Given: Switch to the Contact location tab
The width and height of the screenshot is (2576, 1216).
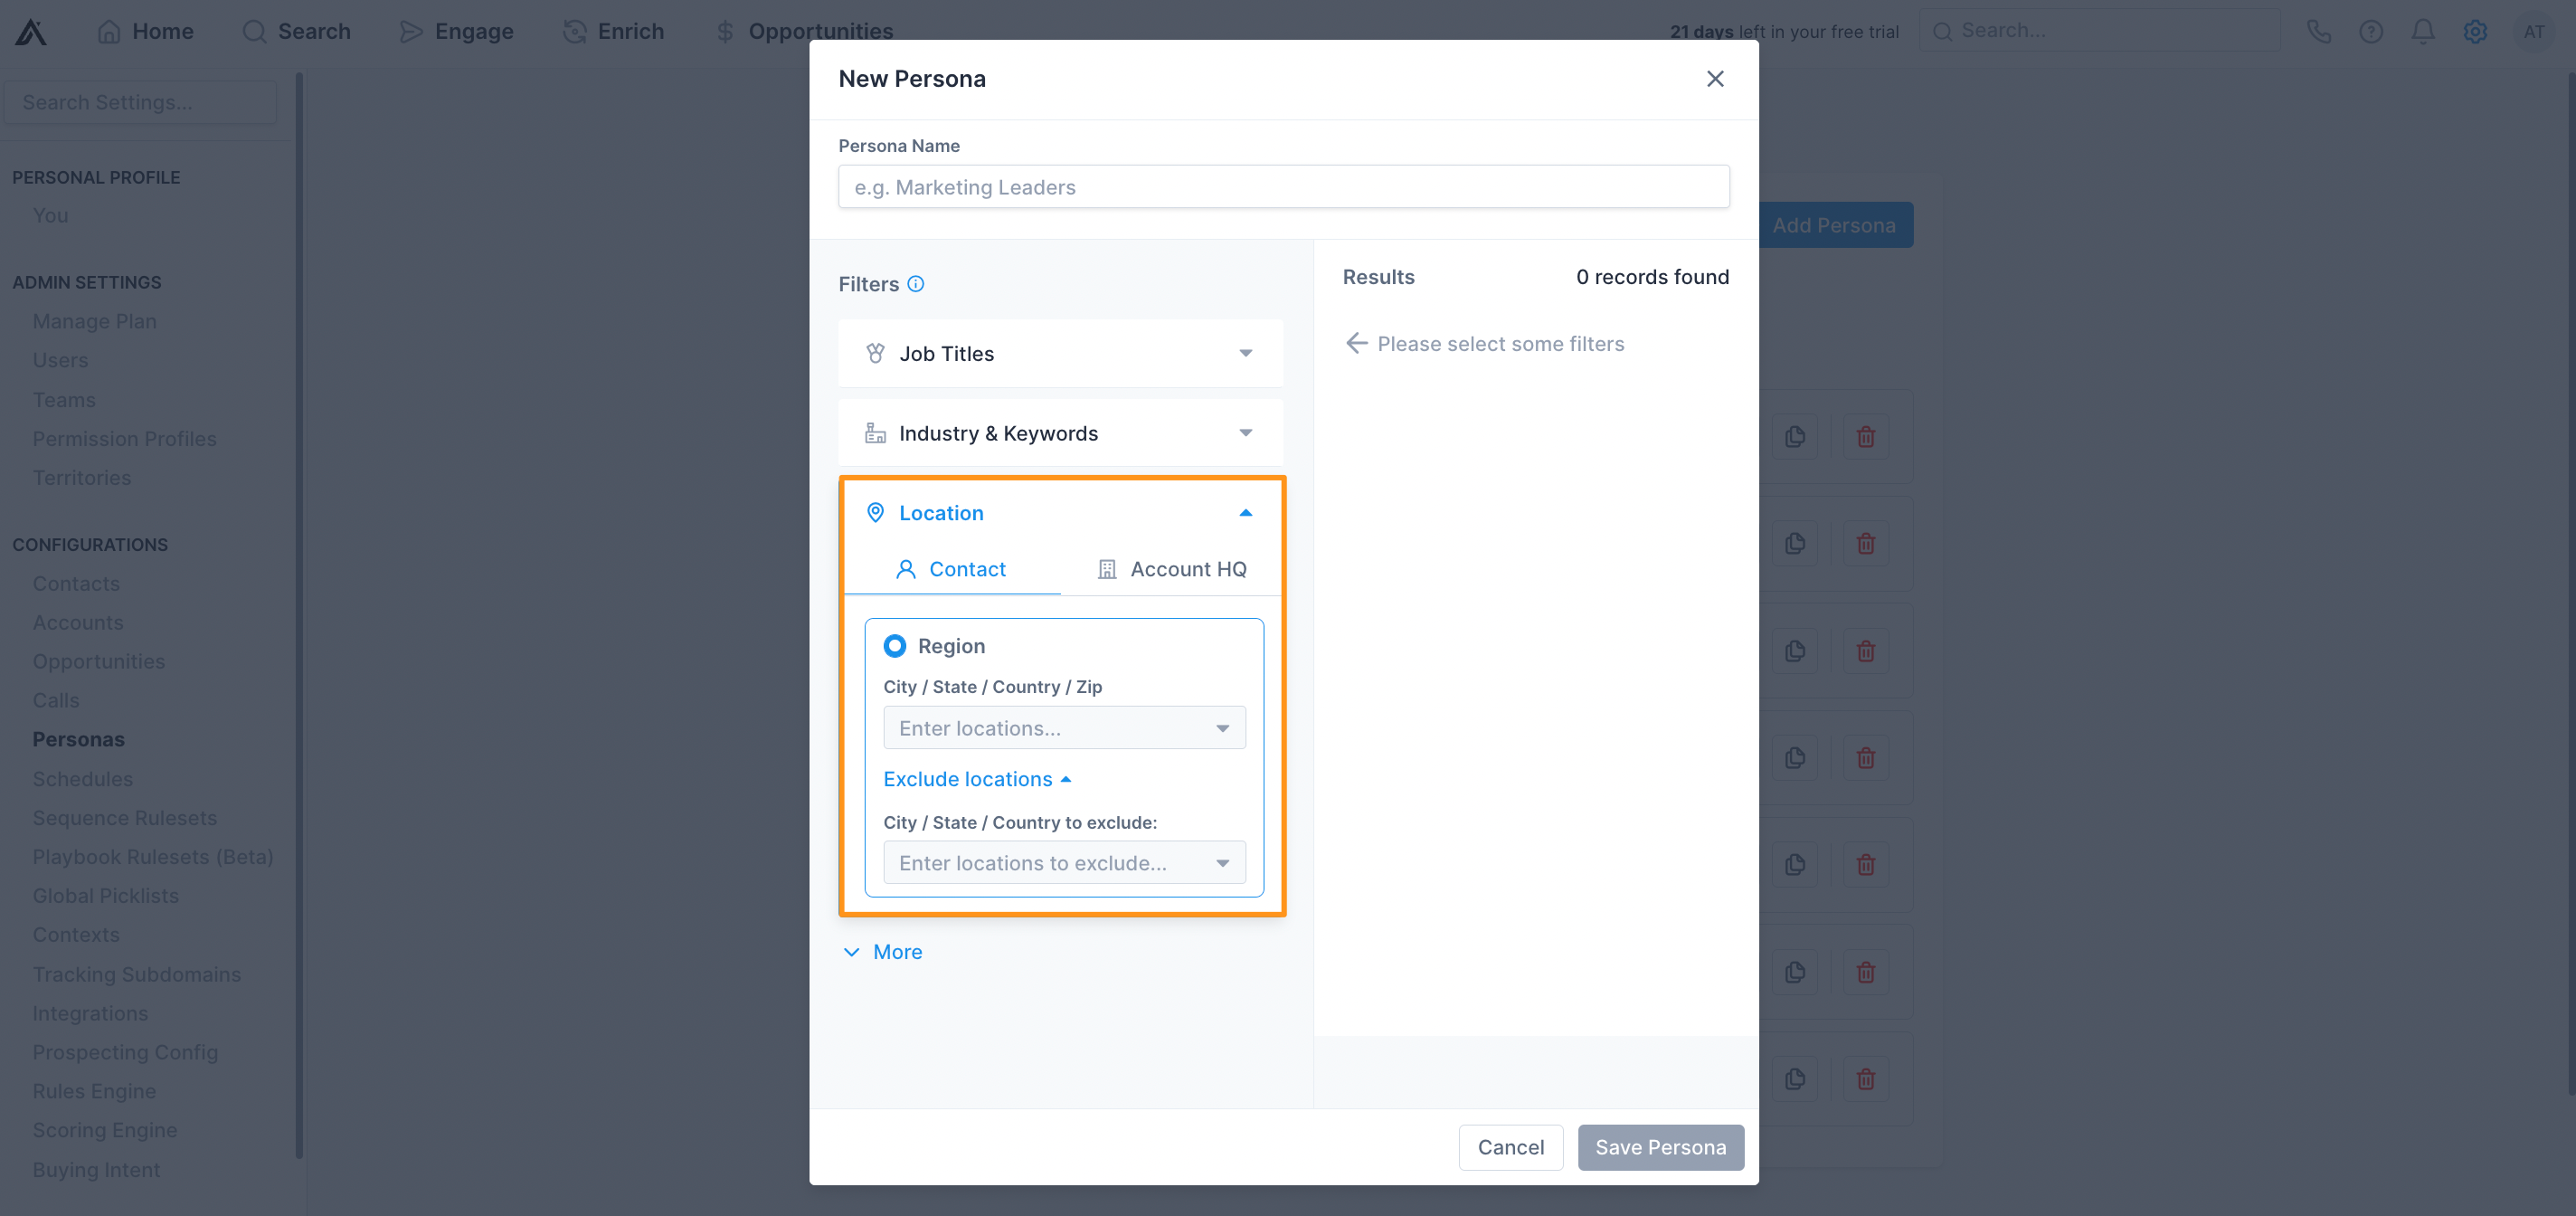Looking at the screenshot, I should (952, 569).
